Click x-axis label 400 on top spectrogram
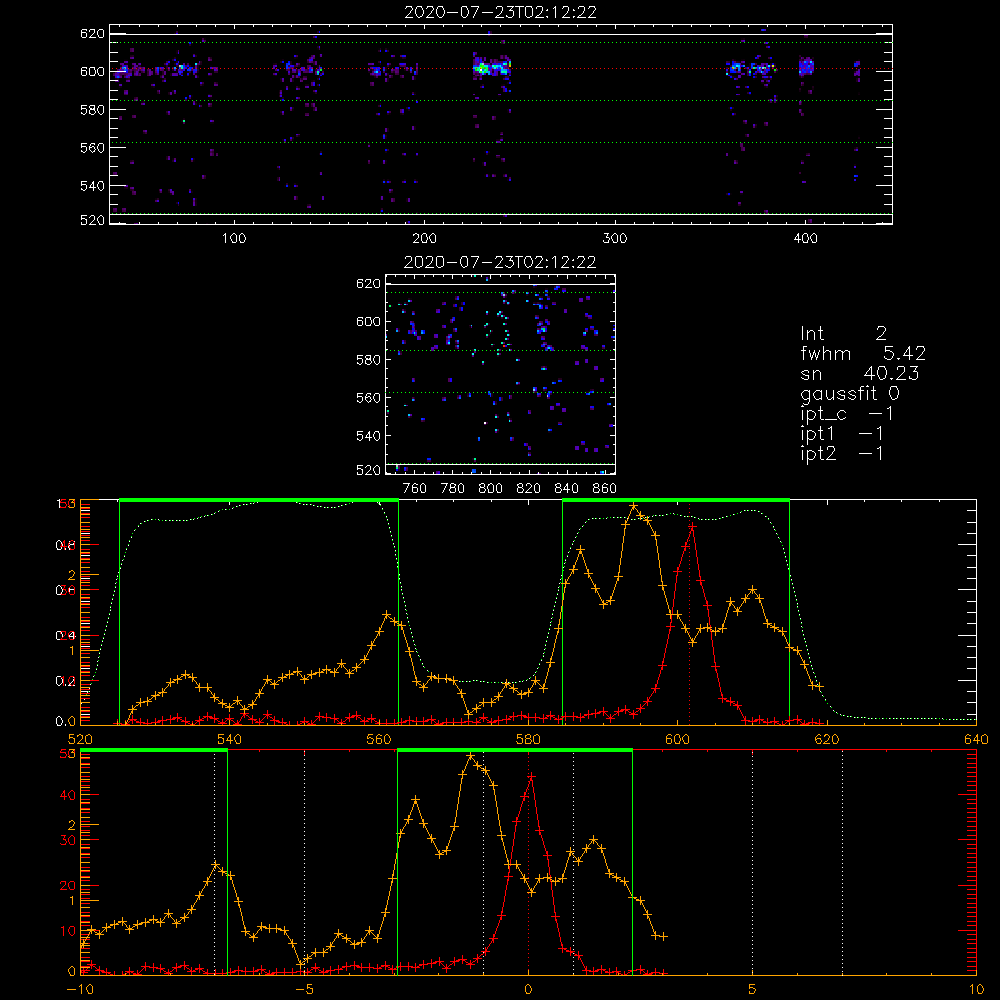Screen dimensions: 1000x1000 pos(805,239)
